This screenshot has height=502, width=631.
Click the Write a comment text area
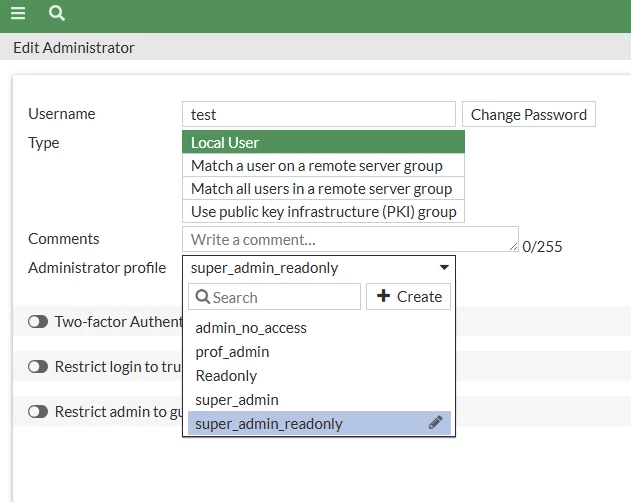[x=350, y=239]
